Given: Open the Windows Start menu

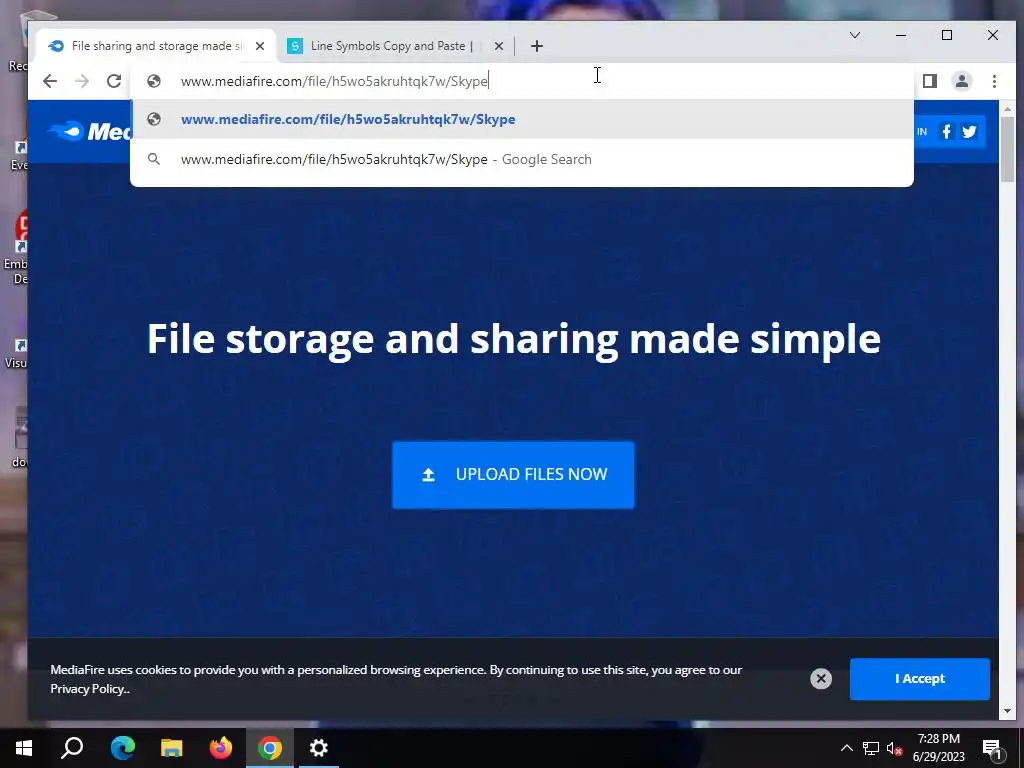Looking at the screenshot, I should (x=24, y=748).
